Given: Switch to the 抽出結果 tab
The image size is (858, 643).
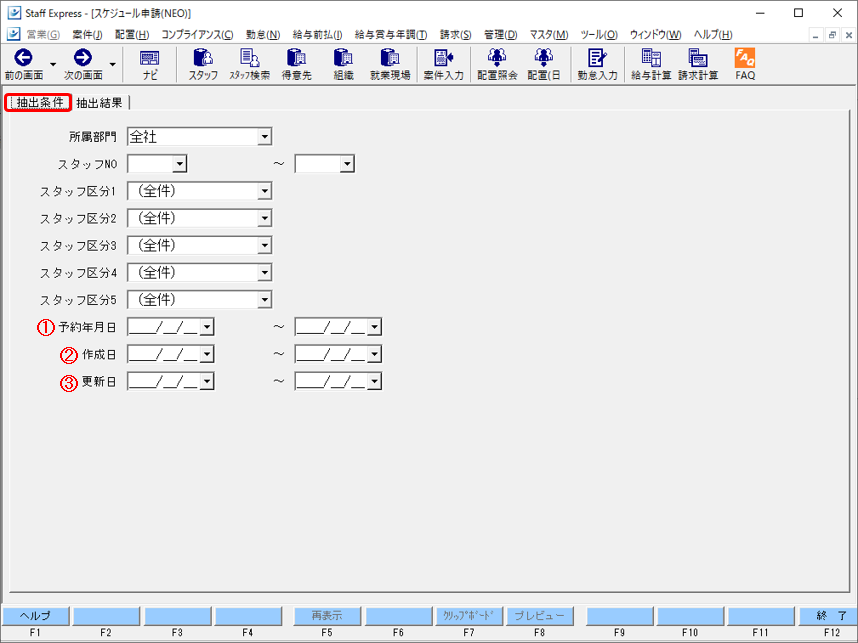Looking at the screenshot, I should click(100, 103).
